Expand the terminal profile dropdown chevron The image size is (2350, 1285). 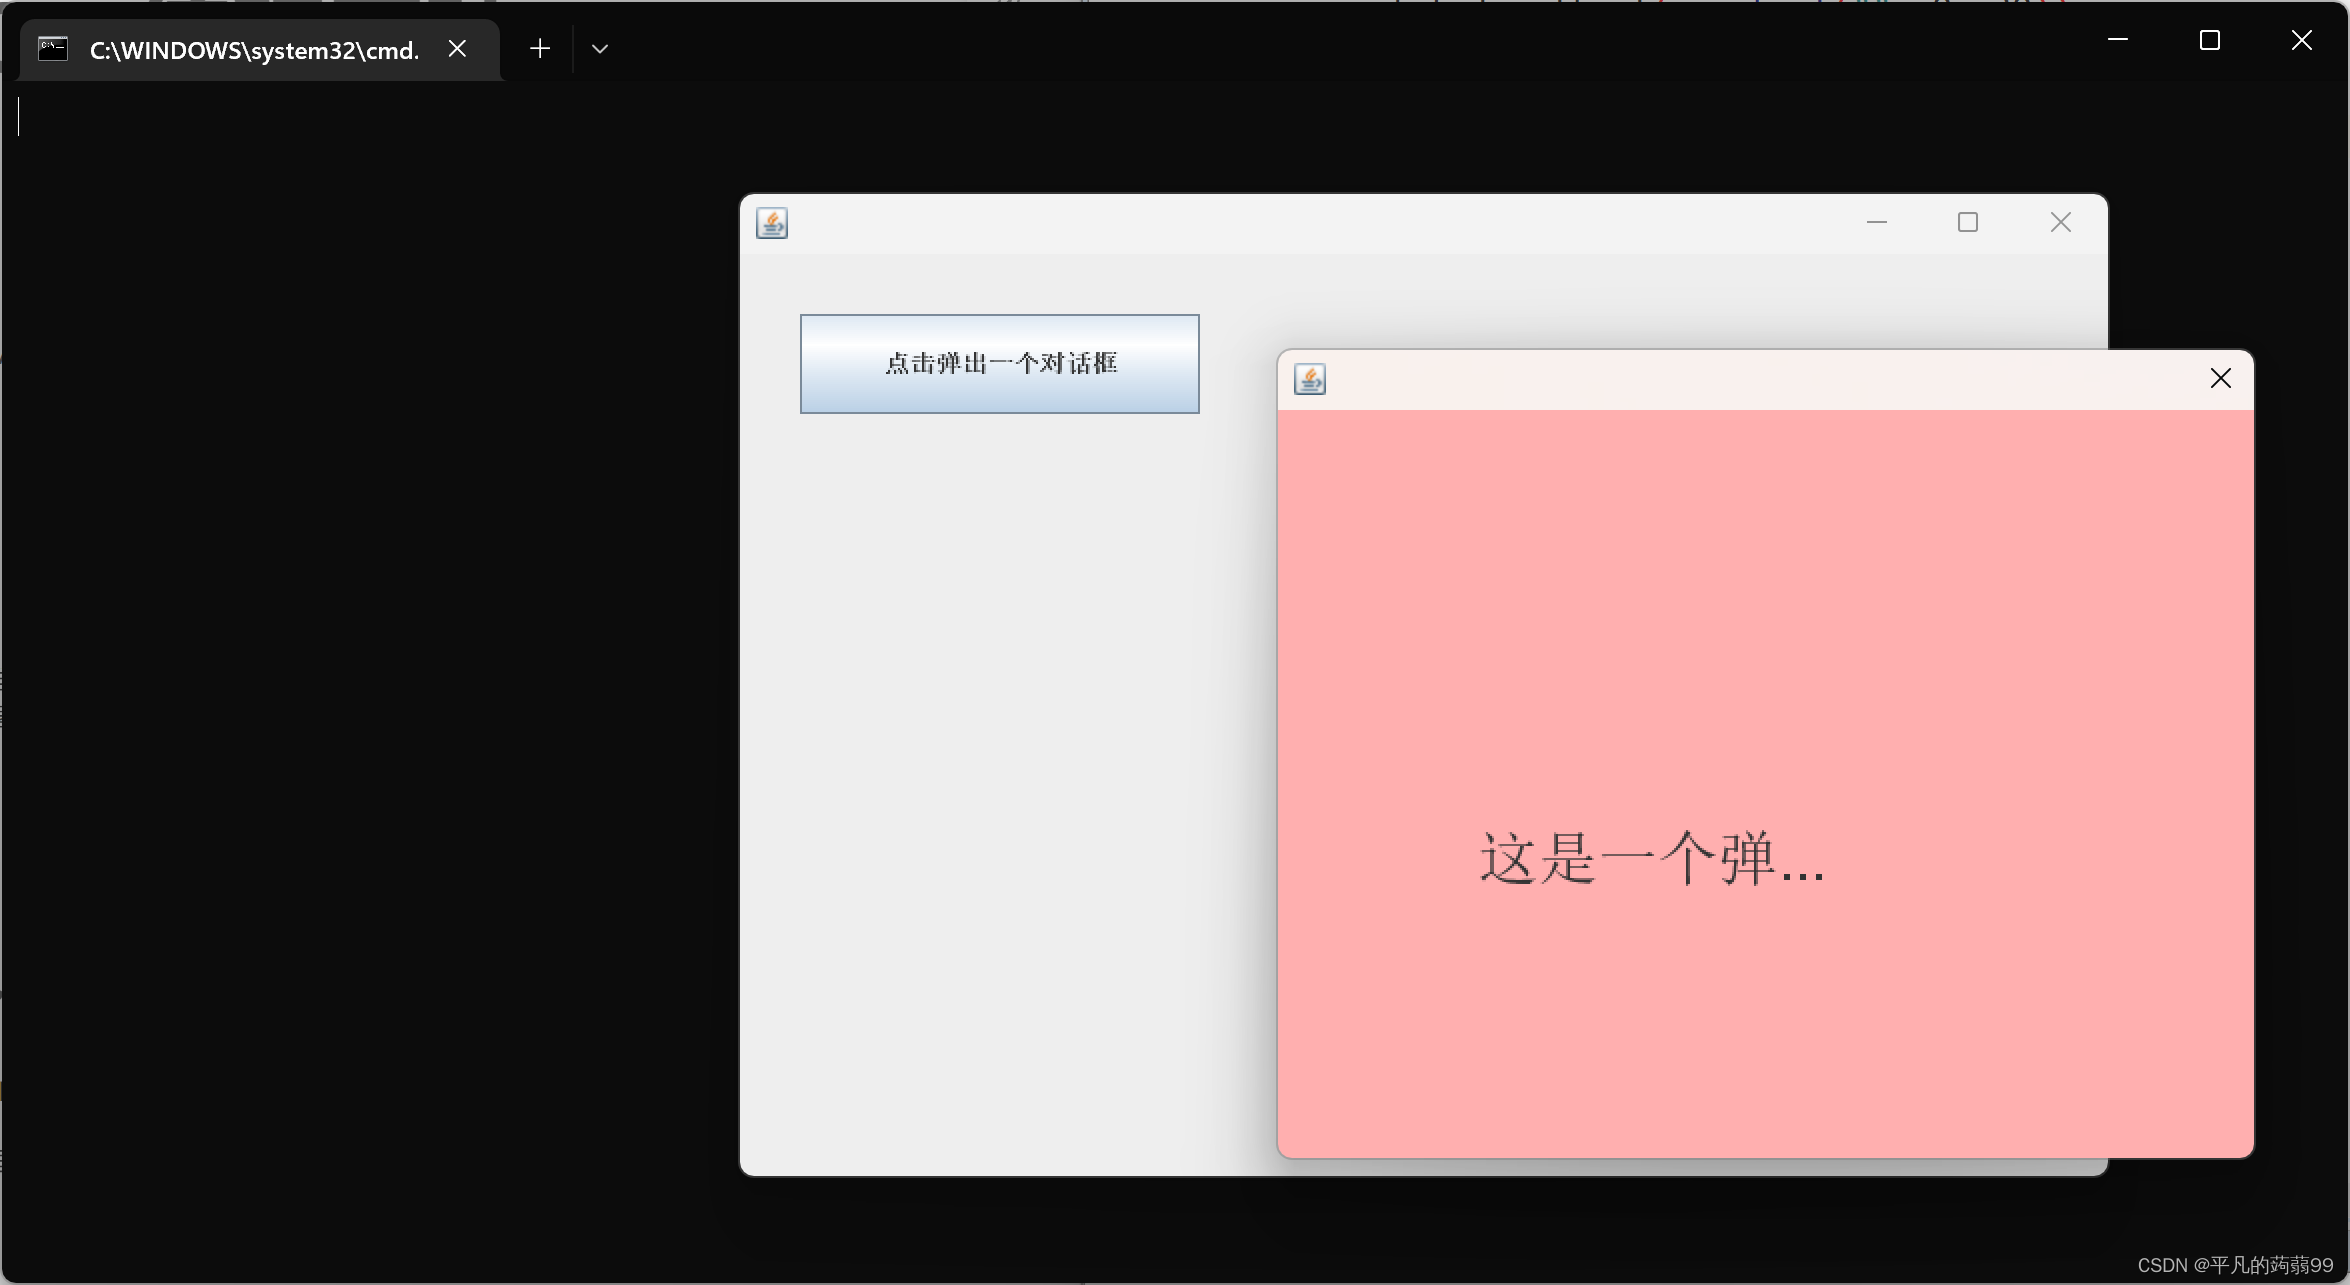[x=600, y=49]
